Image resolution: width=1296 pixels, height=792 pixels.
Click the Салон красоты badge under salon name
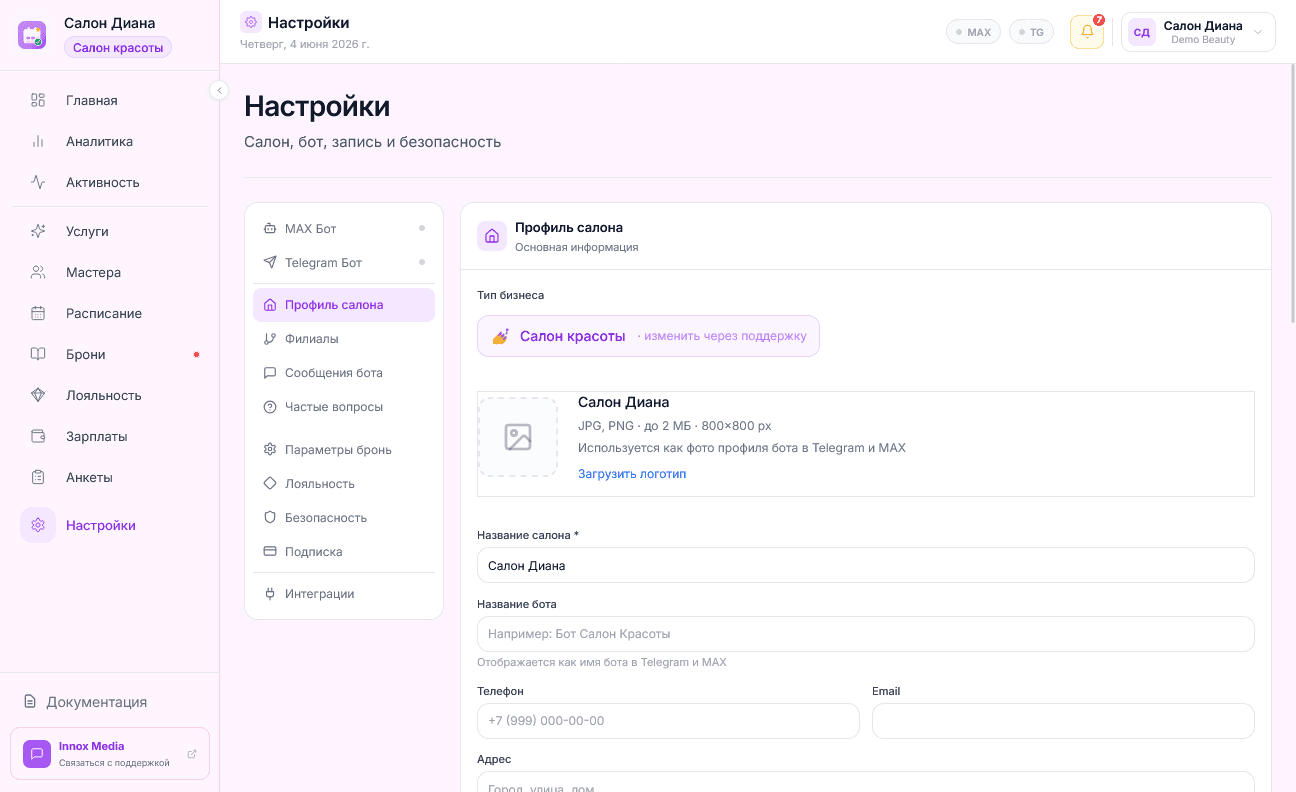coord(118,47)
